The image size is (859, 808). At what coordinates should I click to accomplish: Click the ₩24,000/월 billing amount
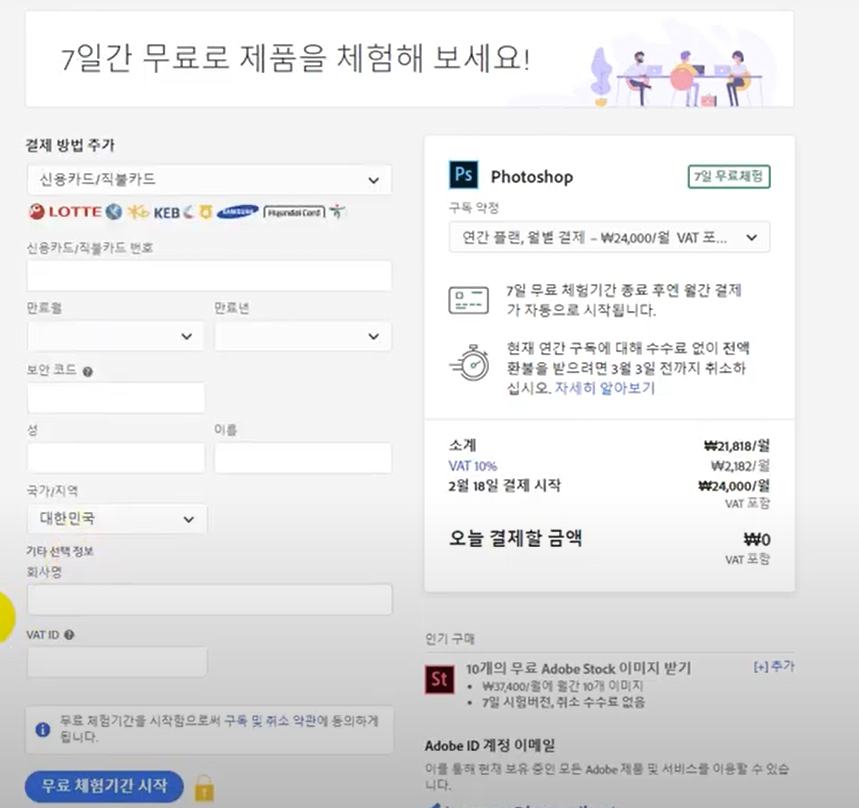click(x=734, y=485)
